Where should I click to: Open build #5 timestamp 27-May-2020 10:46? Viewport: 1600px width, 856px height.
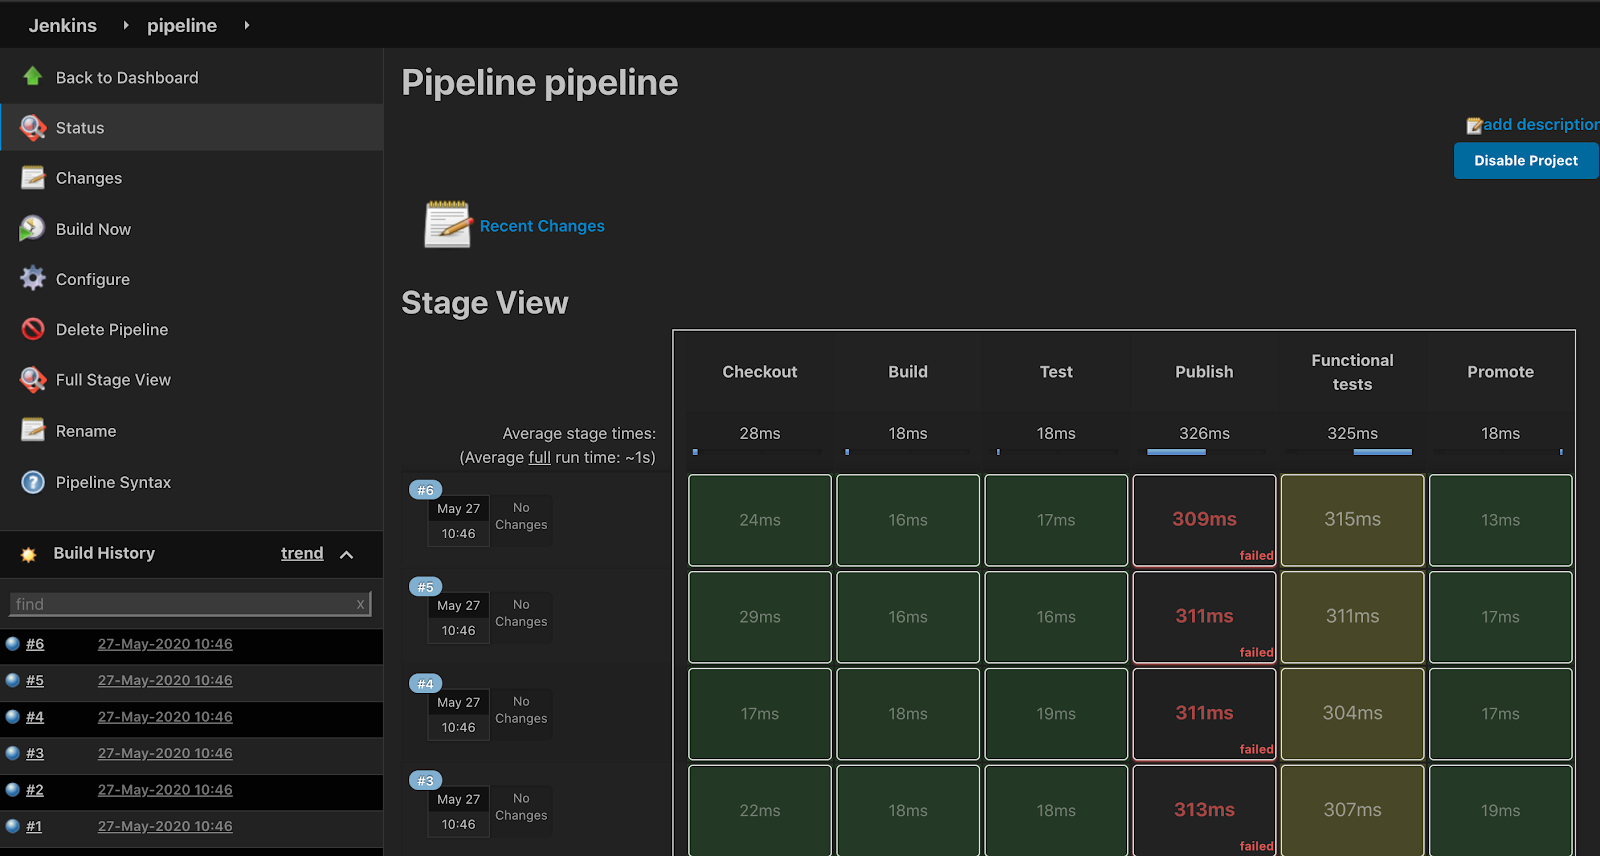tap(165, 680)
